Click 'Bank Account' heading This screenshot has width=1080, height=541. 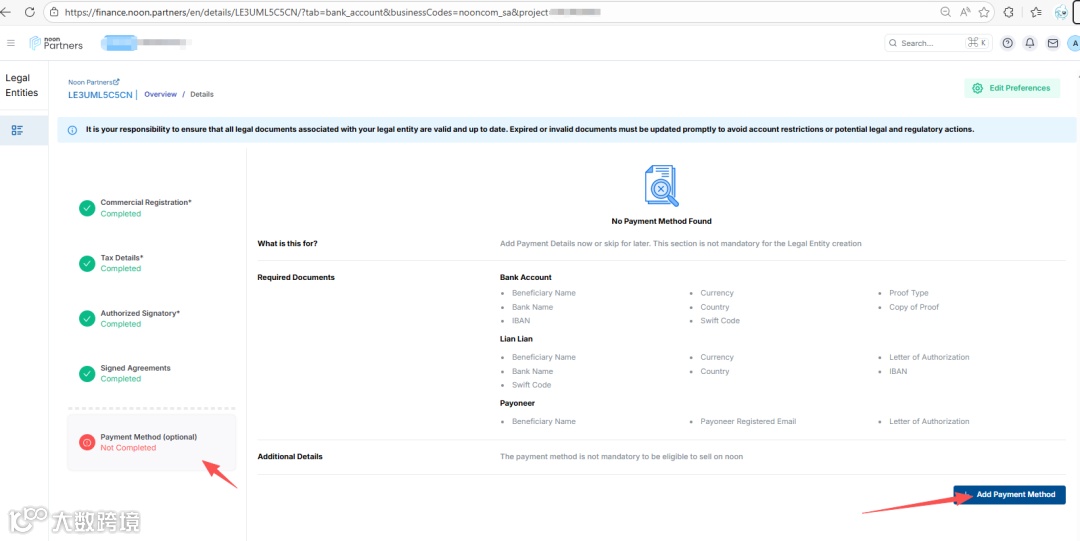[526, 277]
